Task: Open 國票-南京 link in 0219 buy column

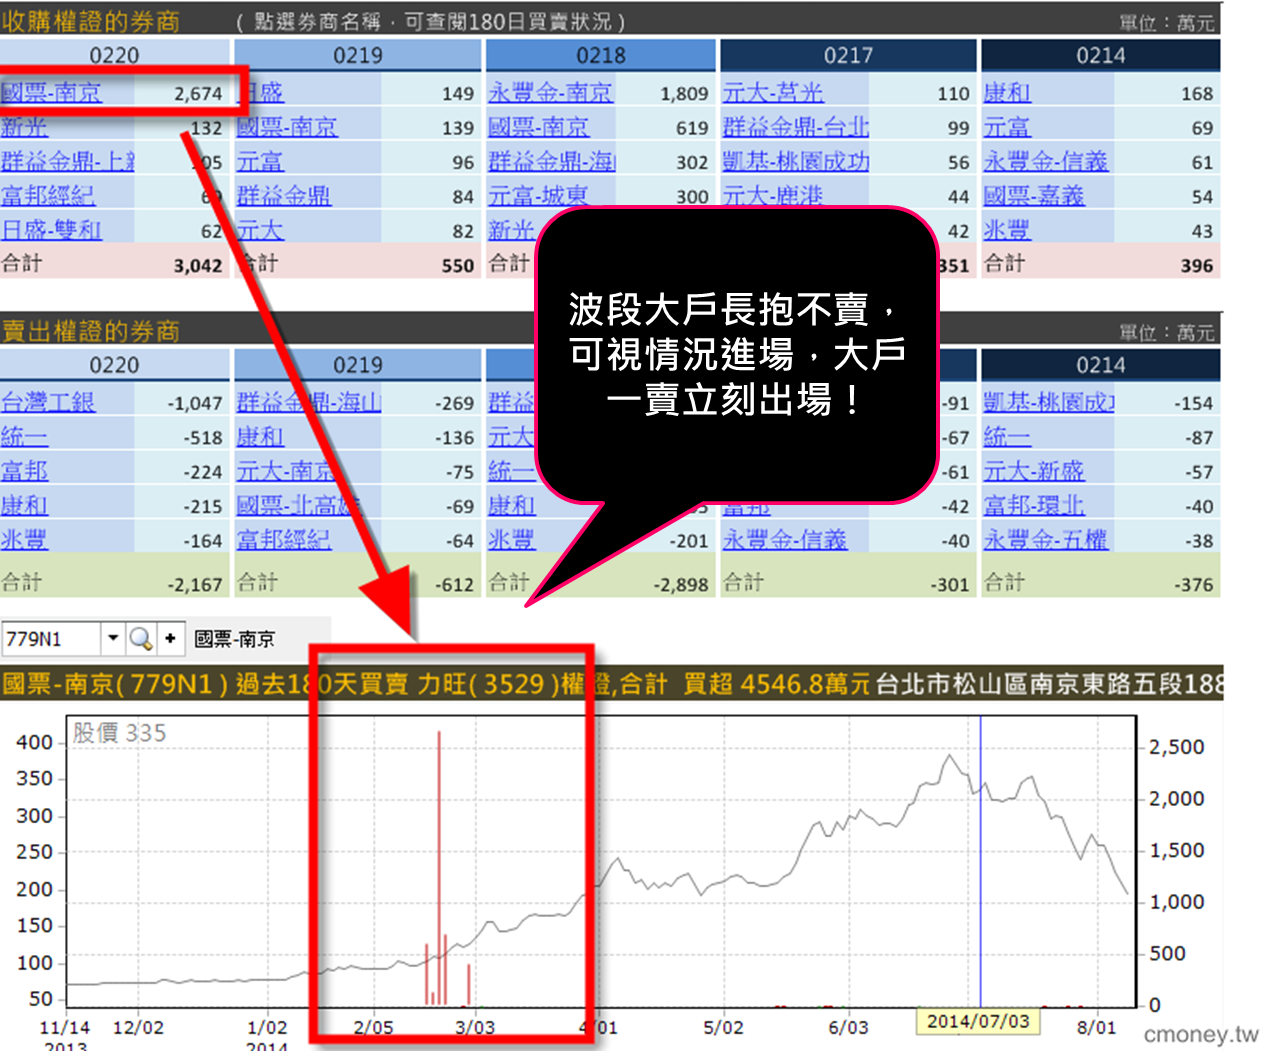Action: [x=287, y=127]
